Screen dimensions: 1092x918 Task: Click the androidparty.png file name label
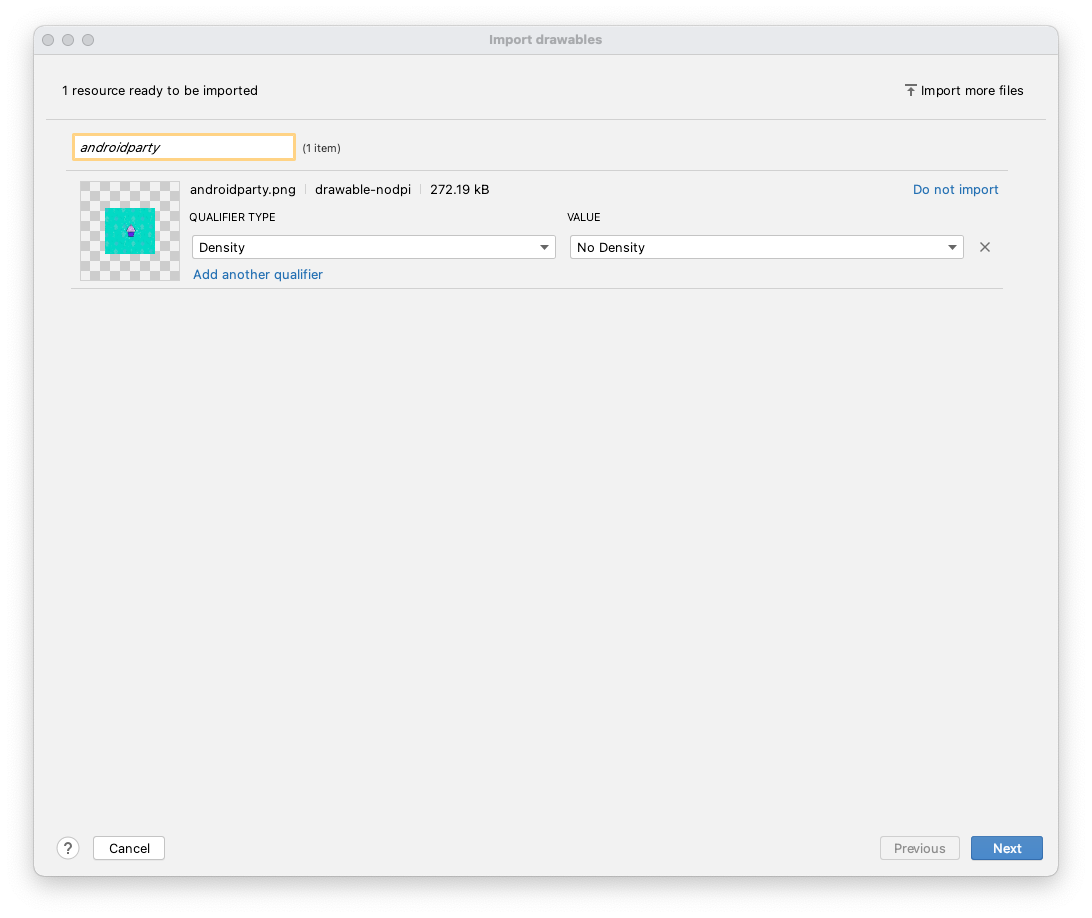[243, 189]
